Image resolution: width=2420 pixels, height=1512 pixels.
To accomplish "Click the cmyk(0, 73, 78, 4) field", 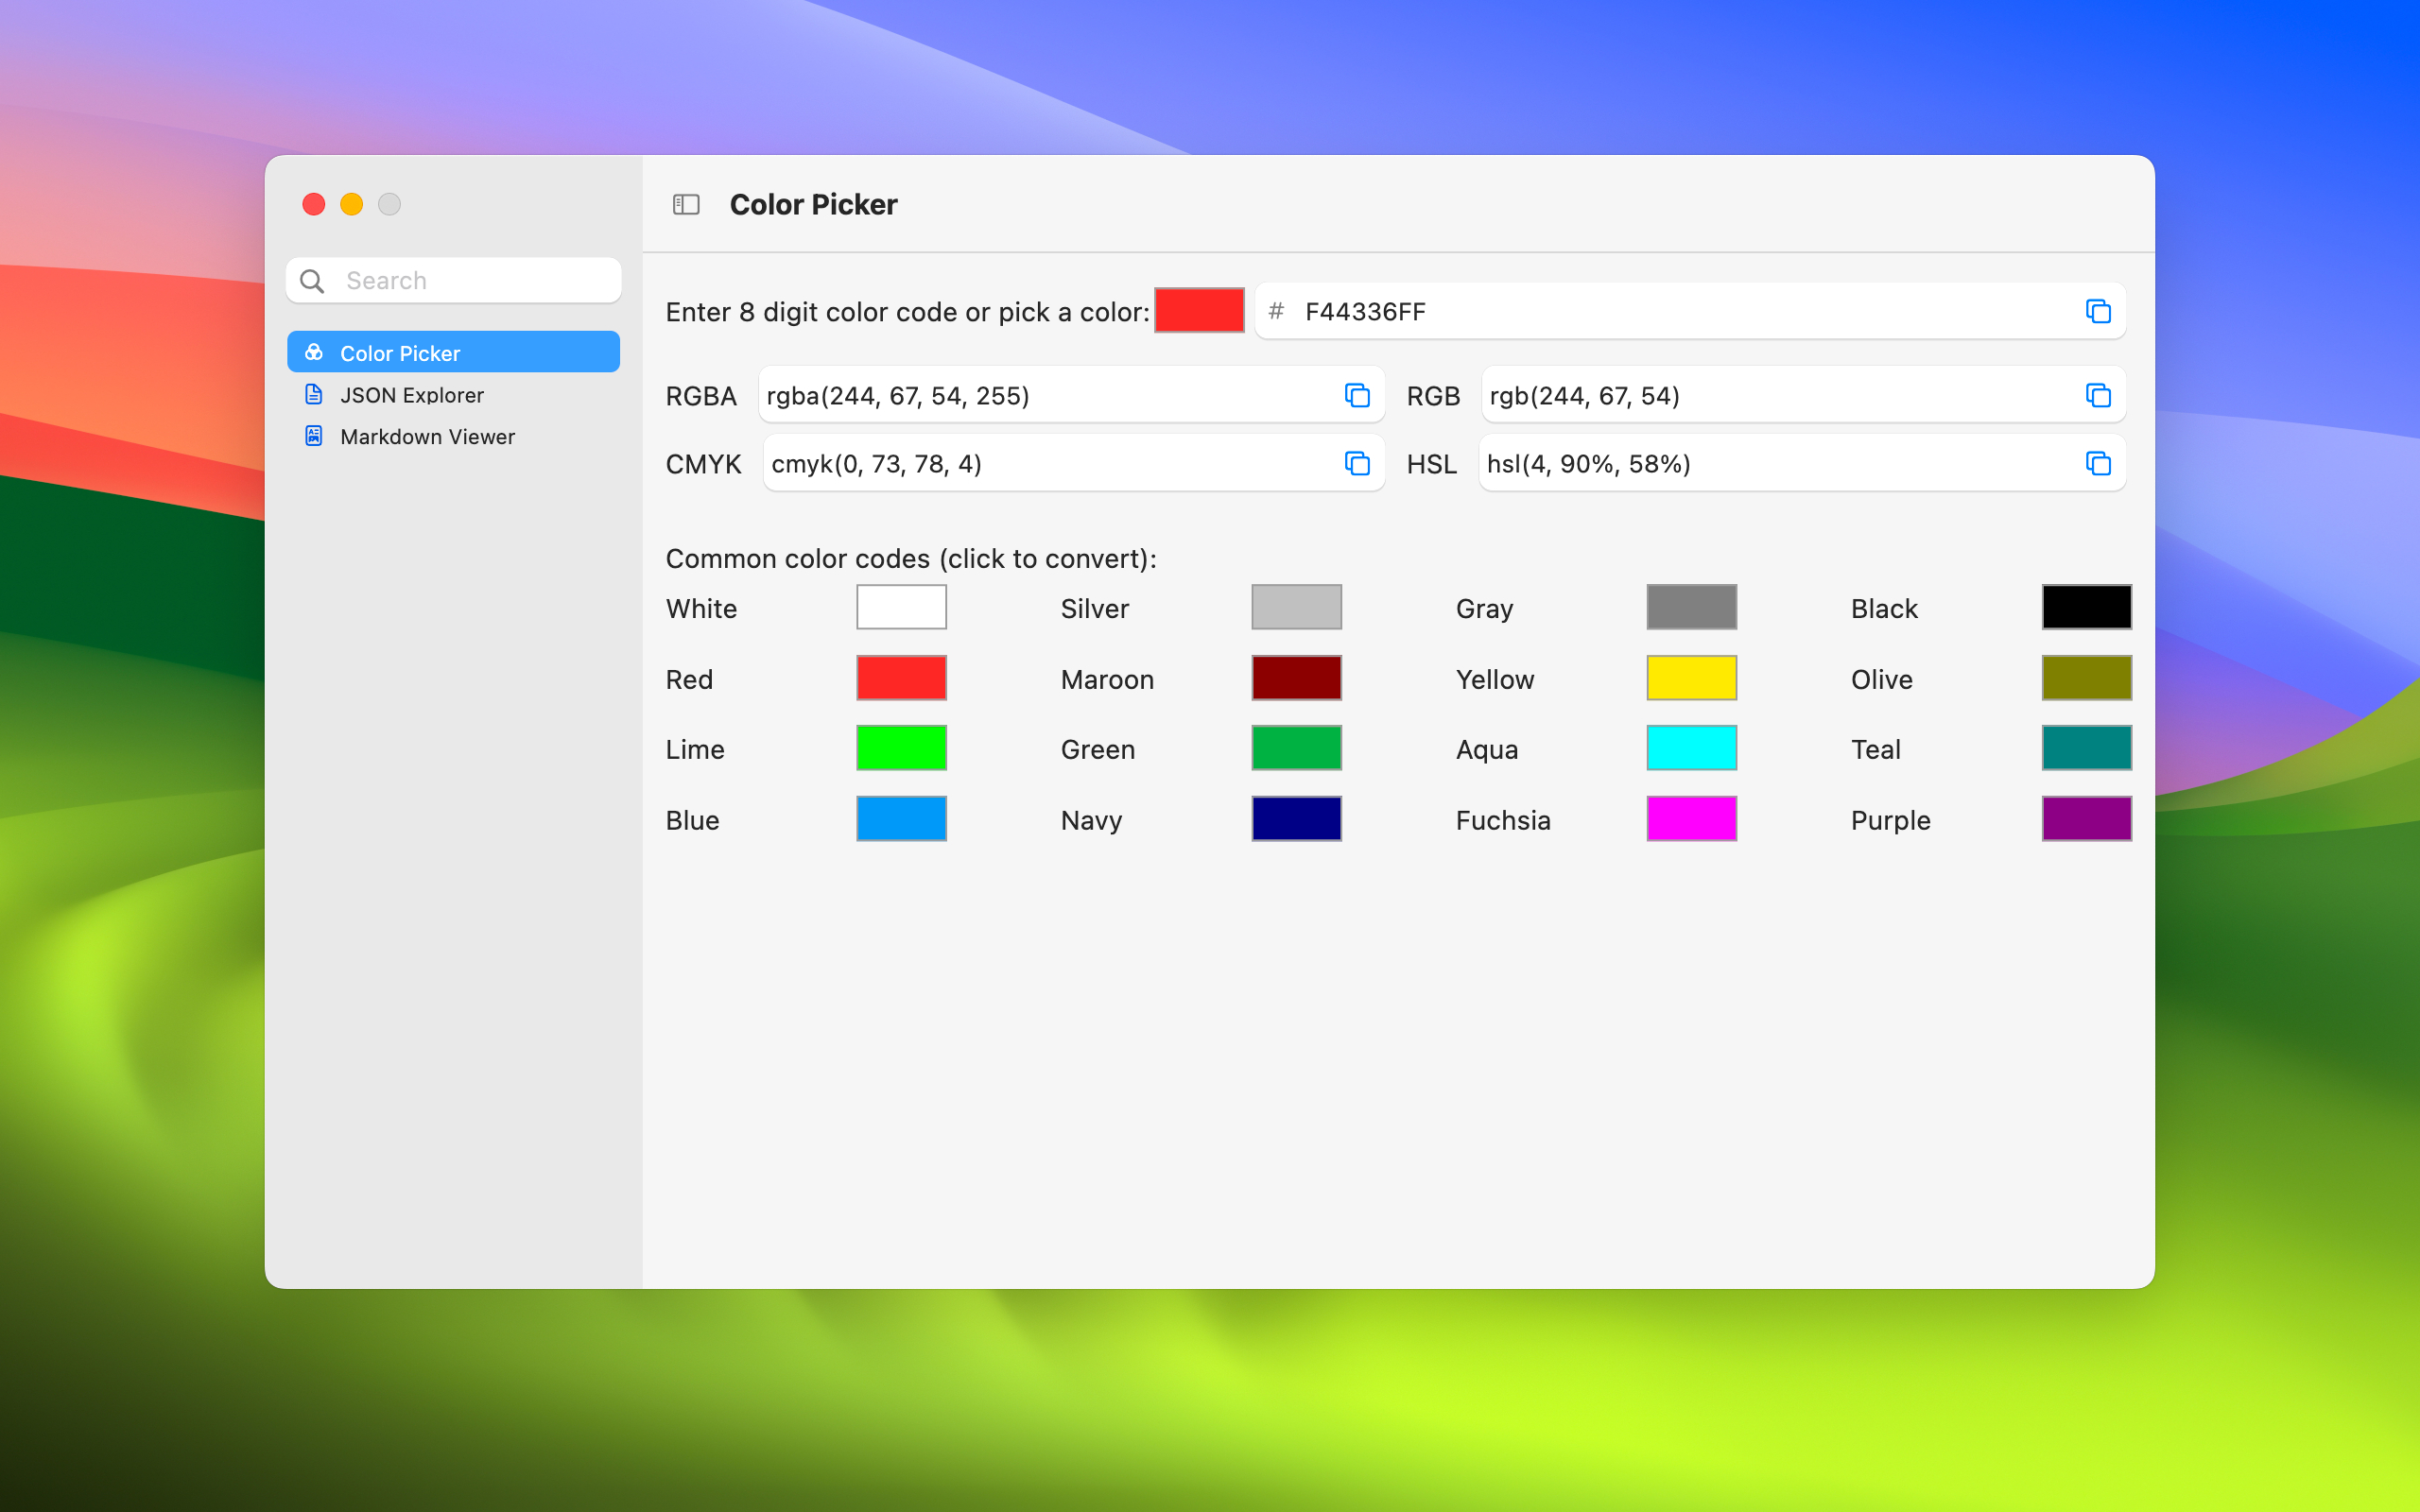I will (x=1073, y=463).
